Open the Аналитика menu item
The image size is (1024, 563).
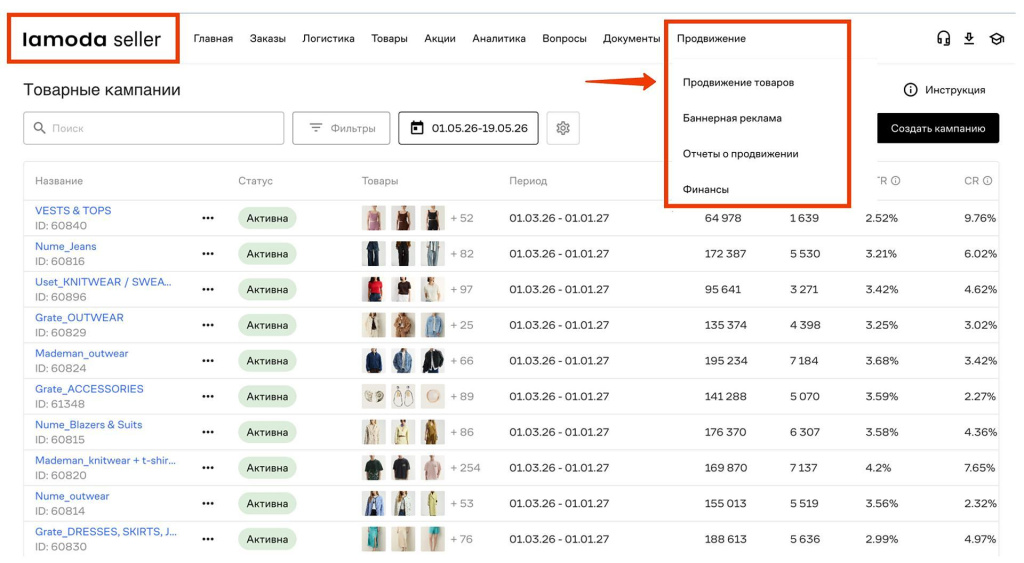(x=499, y=39)
